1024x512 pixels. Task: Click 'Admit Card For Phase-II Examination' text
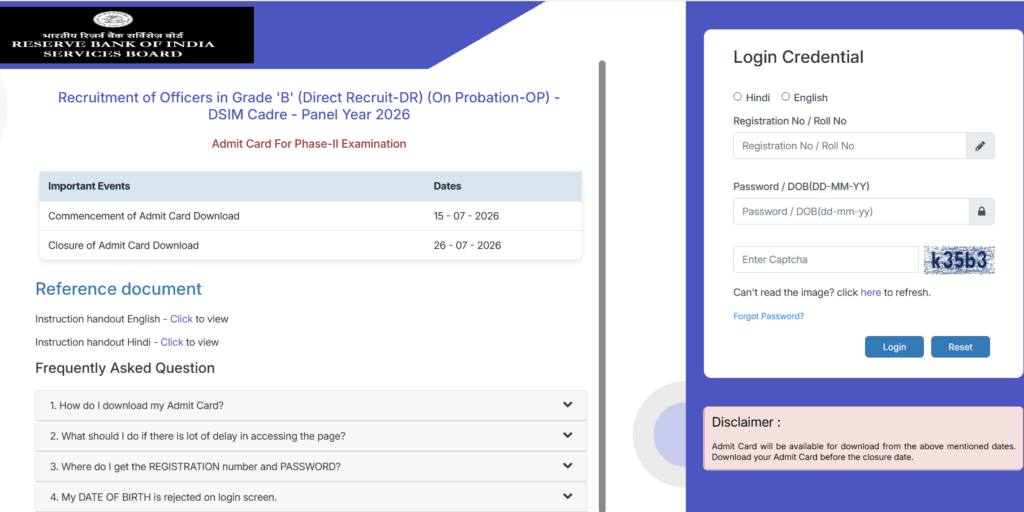309,144
